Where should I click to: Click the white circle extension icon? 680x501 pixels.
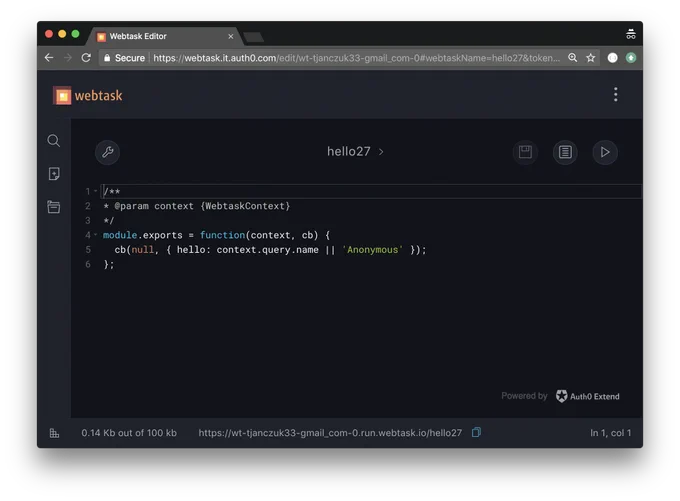pyautogui.click(x=612, y=58)
